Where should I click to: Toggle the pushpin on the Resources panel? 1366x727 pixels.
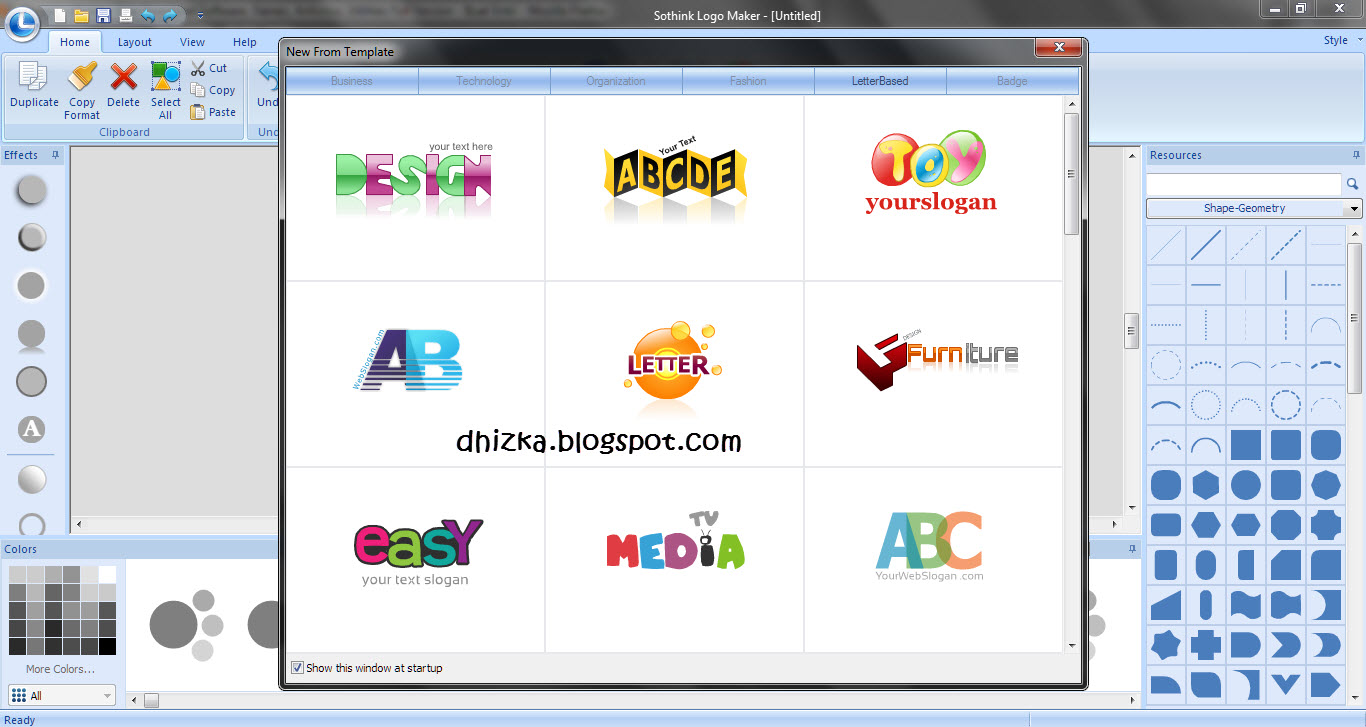[1355, 155]
